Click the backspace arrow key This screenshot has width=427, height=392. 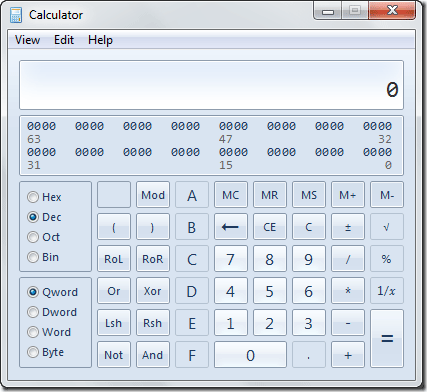tap(231, 227)
